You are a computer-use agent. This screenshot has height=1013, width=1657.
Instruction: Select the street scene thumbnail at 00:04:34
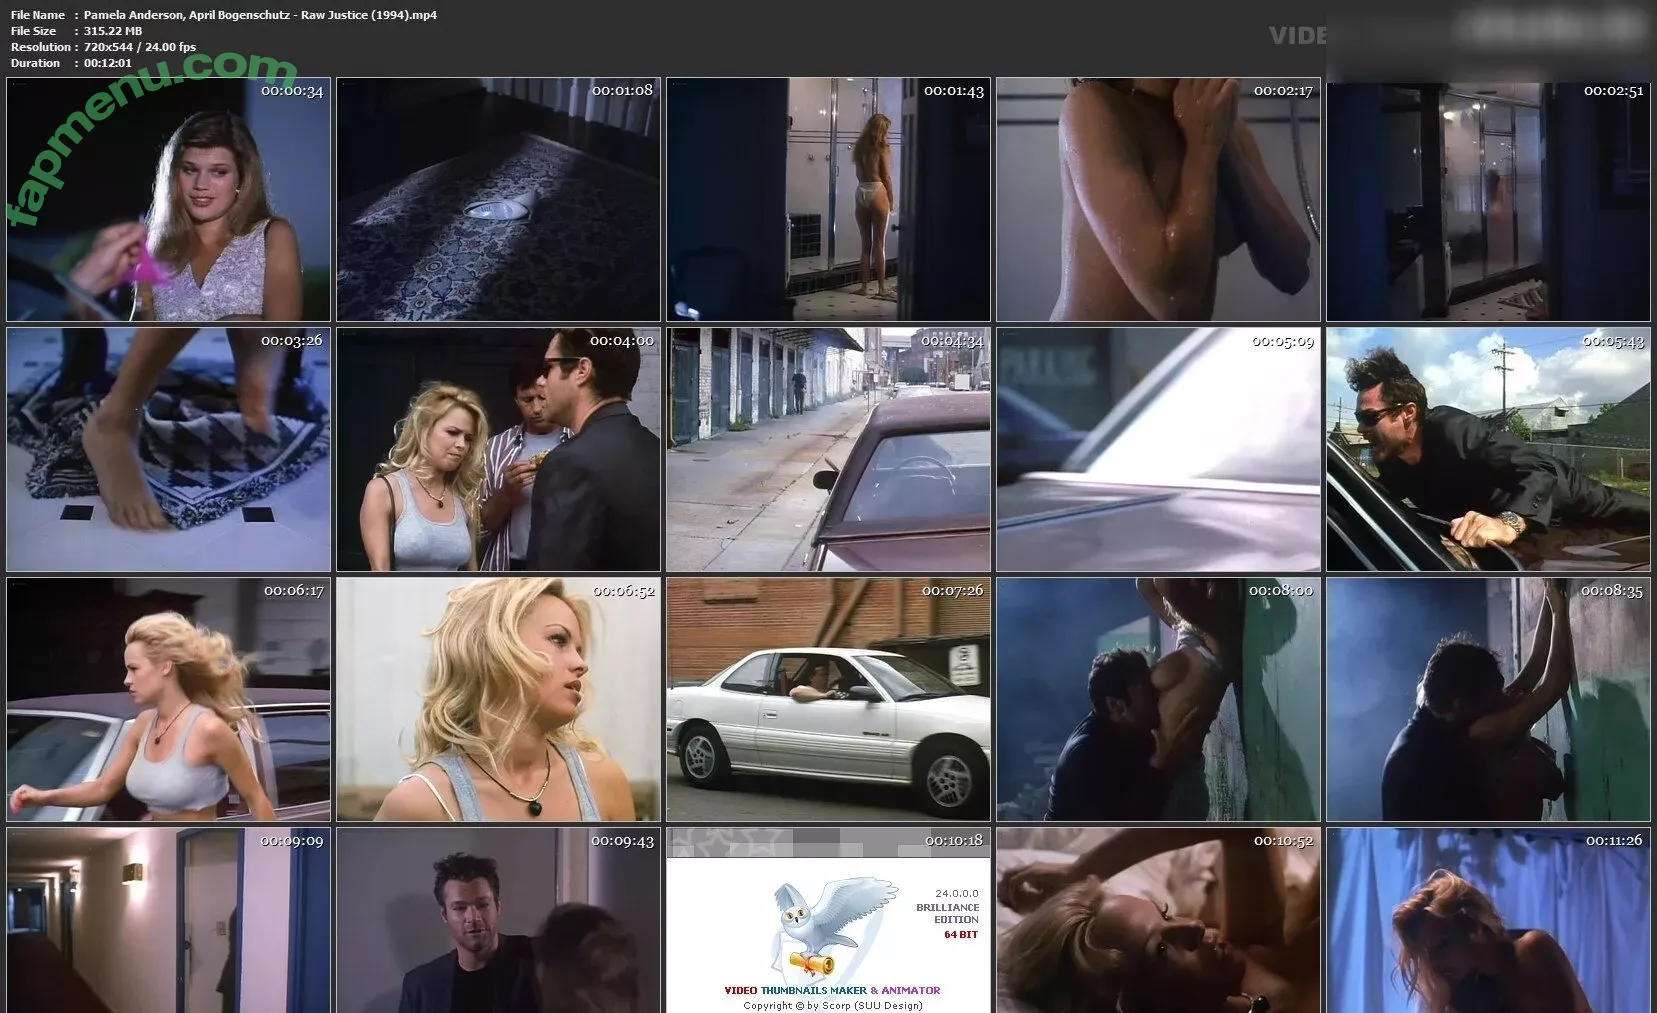828,450
